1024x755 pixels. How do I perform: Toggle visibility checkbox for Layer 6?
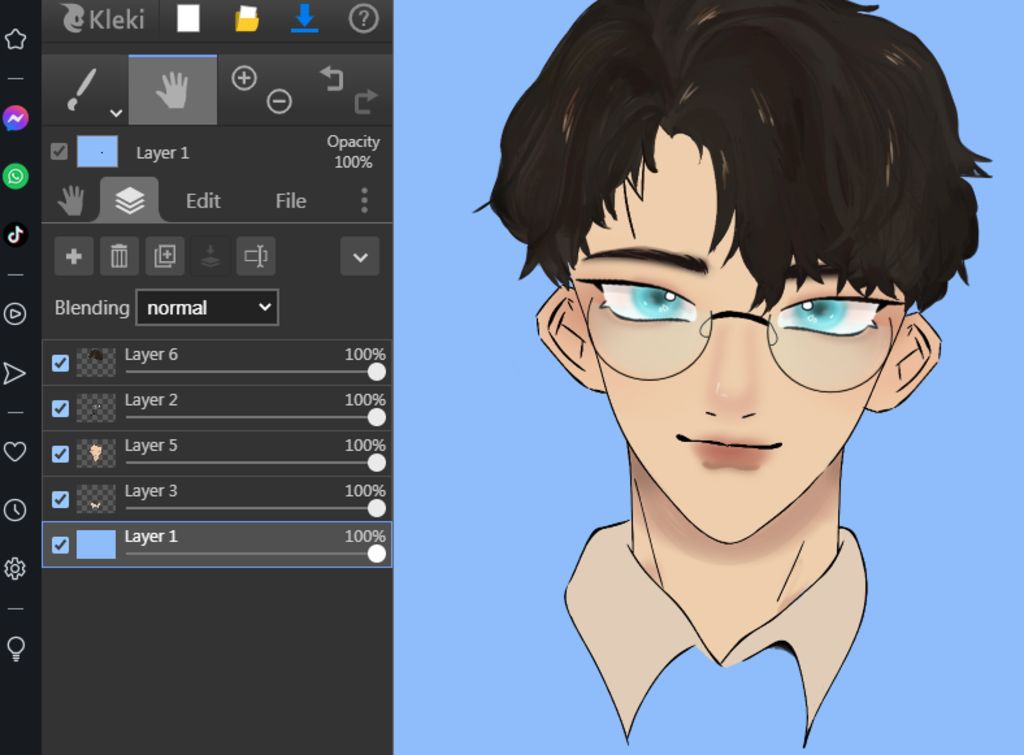pyautogui.click(x=60, y=363)
